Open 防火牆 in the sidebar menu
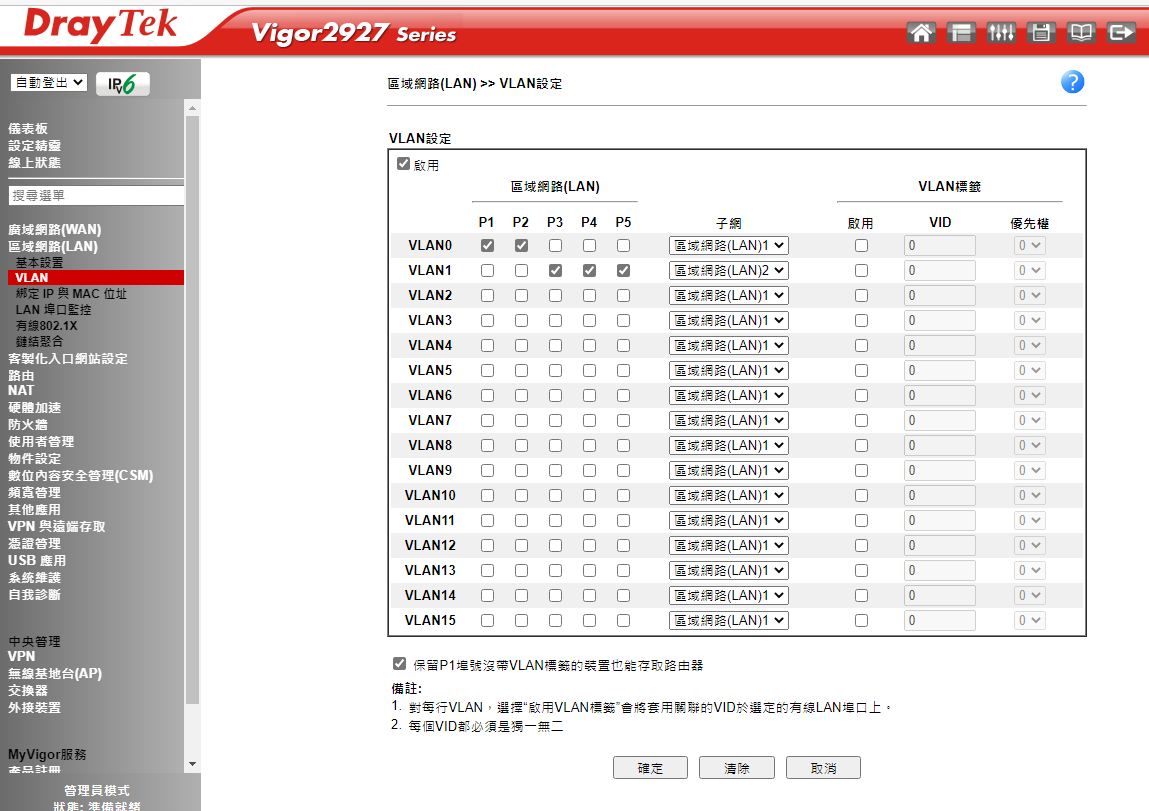The height and width of the screenshot is (811, 1149). coord(28,424)
